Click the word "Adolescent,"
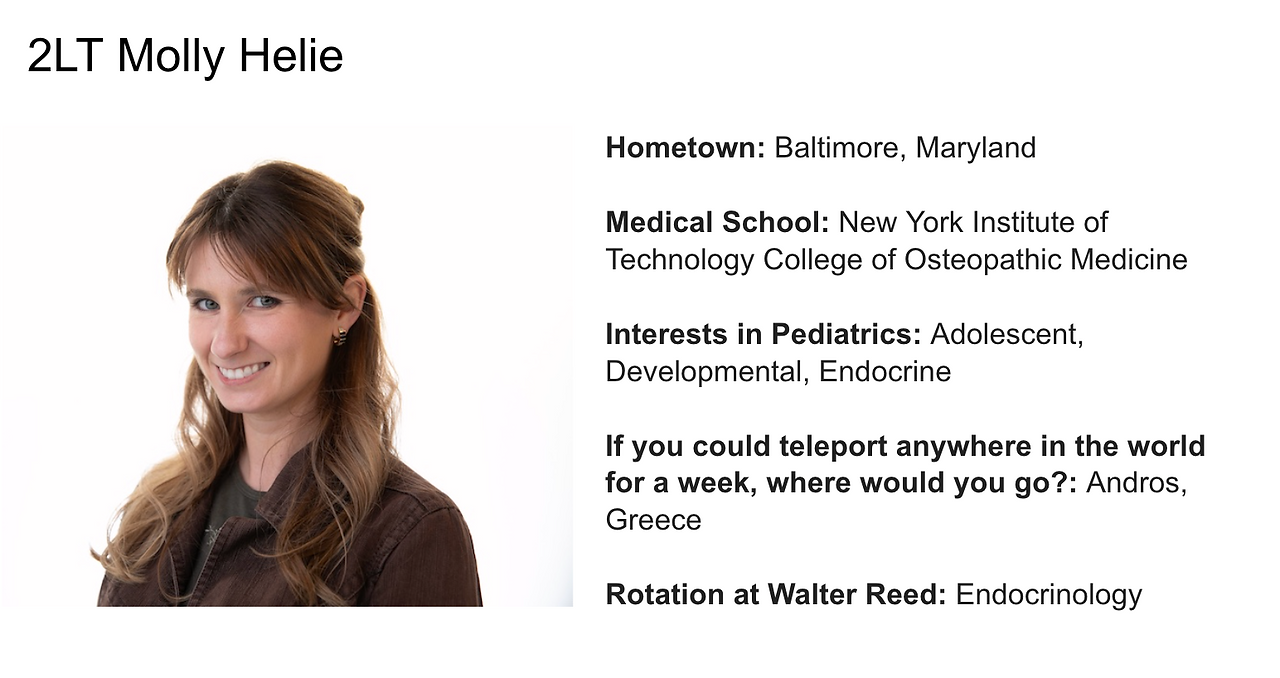This screenshot has height=678, width=1280. pos(1007,334)
